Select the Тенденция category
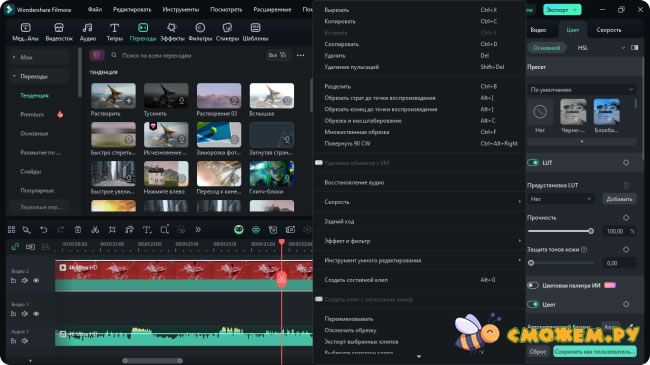 click(34, 95)
